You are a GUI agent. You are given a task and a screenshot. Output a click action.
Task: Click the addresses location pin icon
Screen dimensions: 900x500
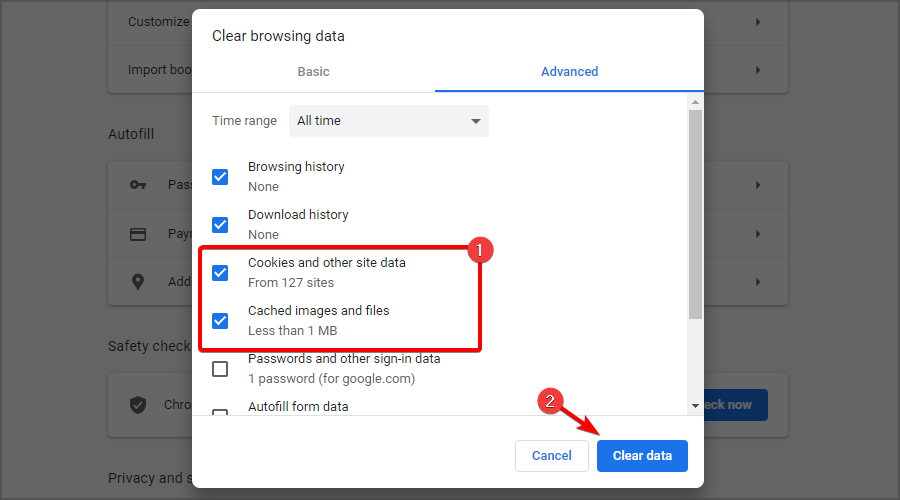click(x=138, y=282)
